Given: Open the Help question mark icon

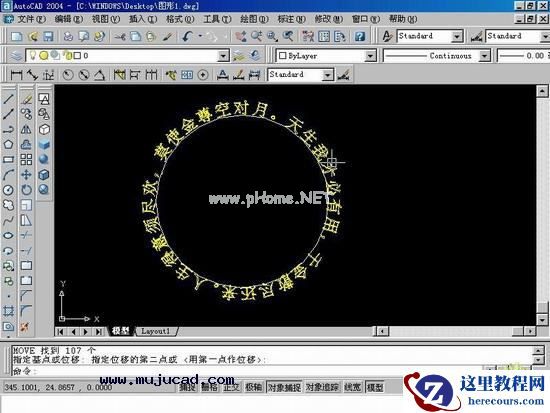Looking at the screenshot, I should tap(360, 36).
